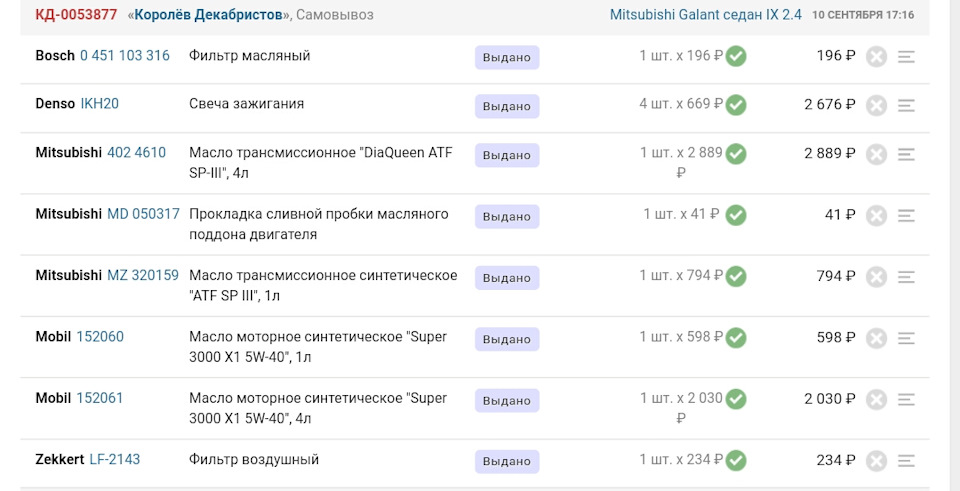This screenshot has height=491, width=960.
Task: Open hamburger menu for Mobil 152061 row
Action: click(x=906, y=400)
